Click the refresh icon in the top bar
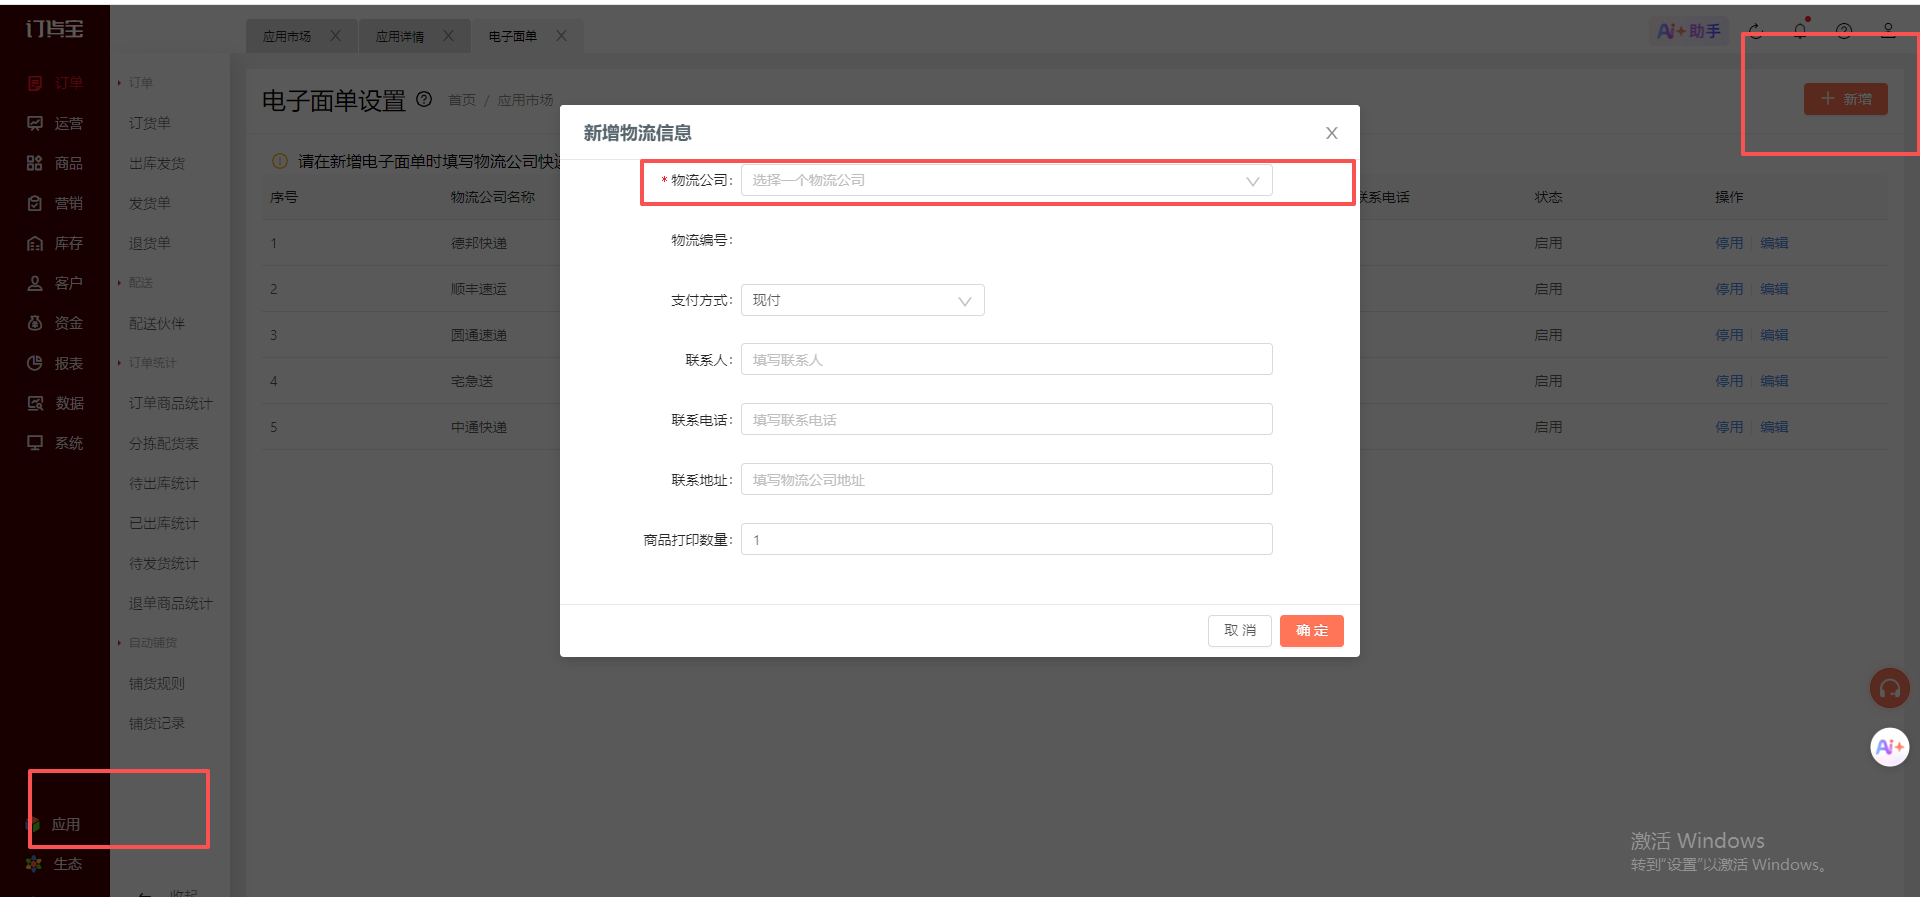The image size is (1920, 897). 1756,31
